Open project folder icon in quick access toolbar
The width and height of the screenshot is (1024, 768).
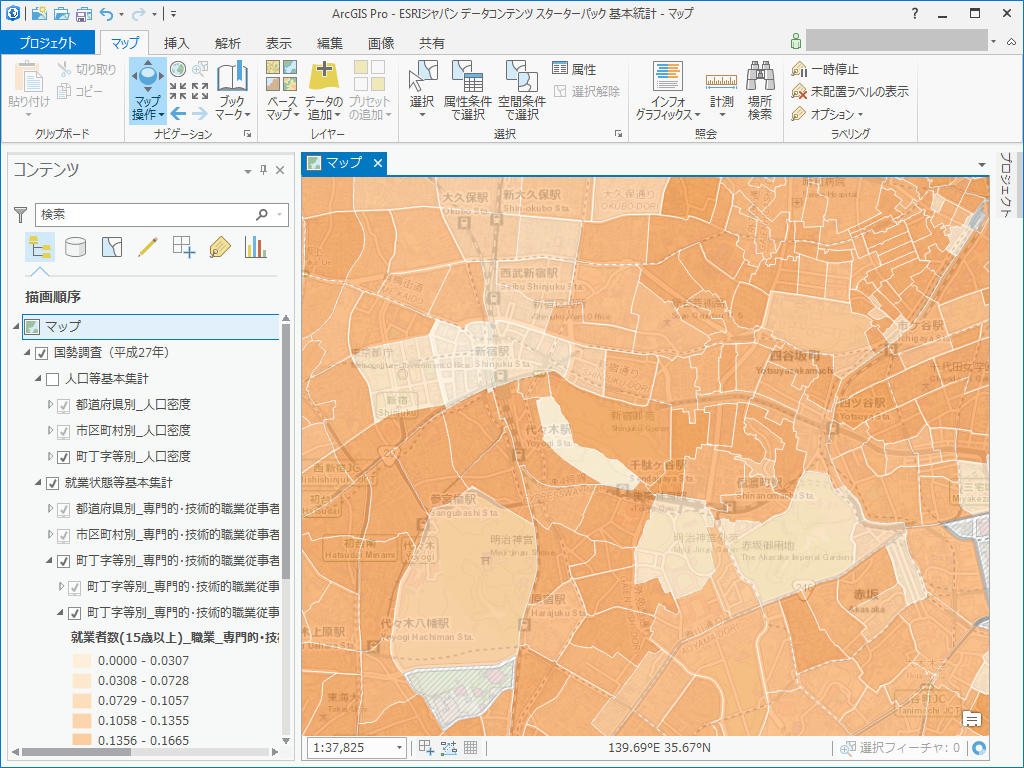pos(61,12)
